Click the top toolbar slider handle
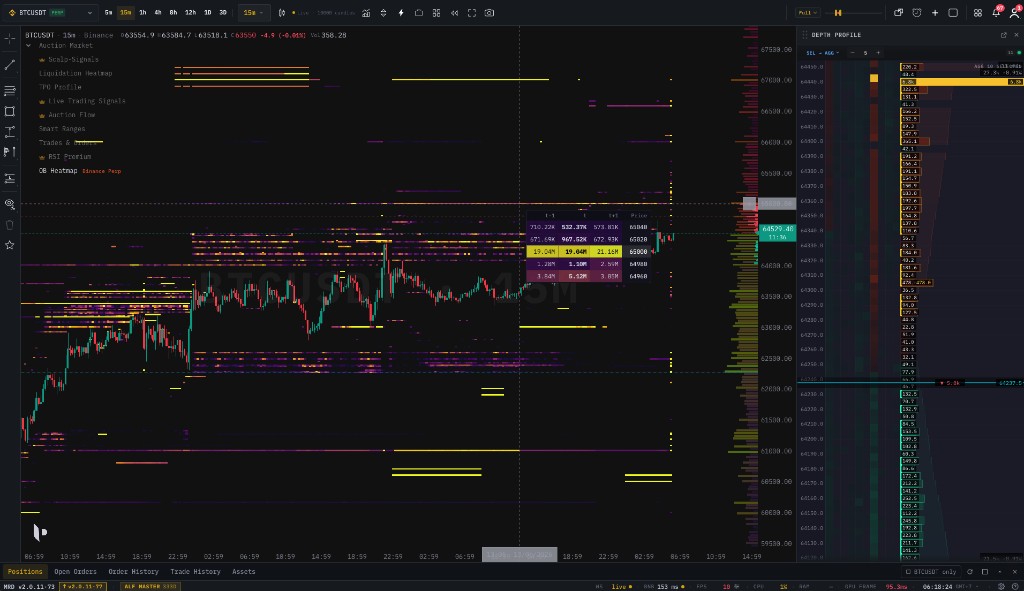The width and height of the screenshot is (1024, 591). [838, 13]
